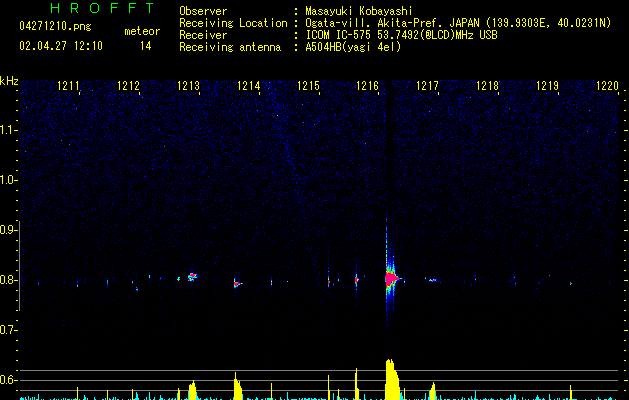Click the 0.8 kHz axis label
Viewport: 629px width, 400px height.
pyautogui.click(x=8, y=280)
